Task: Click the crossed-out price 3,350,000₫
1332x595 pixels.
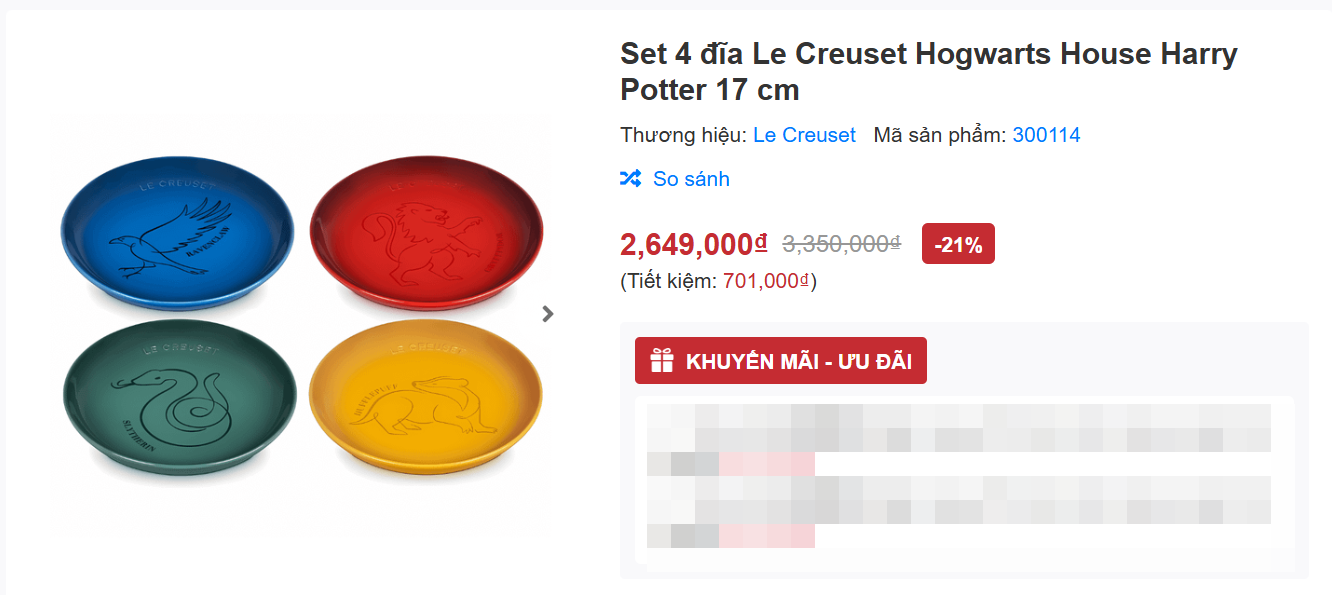Action: 841,244
